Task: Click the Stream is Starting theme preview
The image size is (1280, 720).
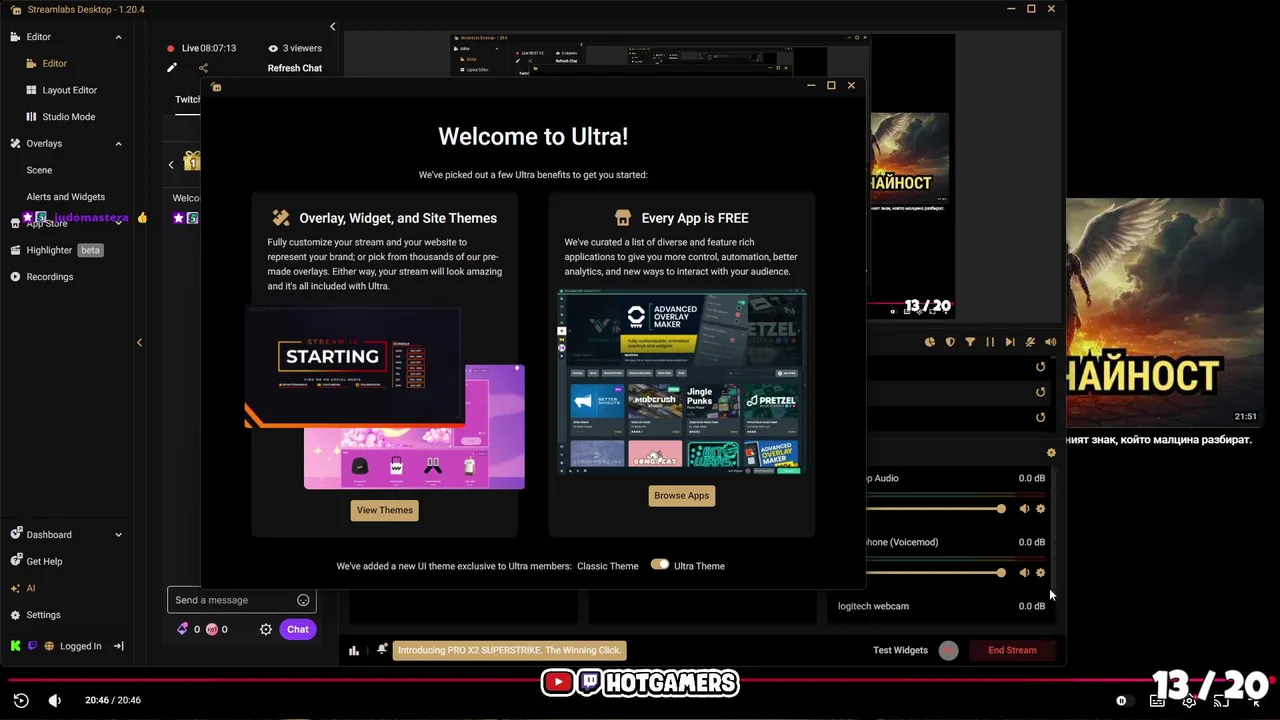Action: tap(355, 367)
